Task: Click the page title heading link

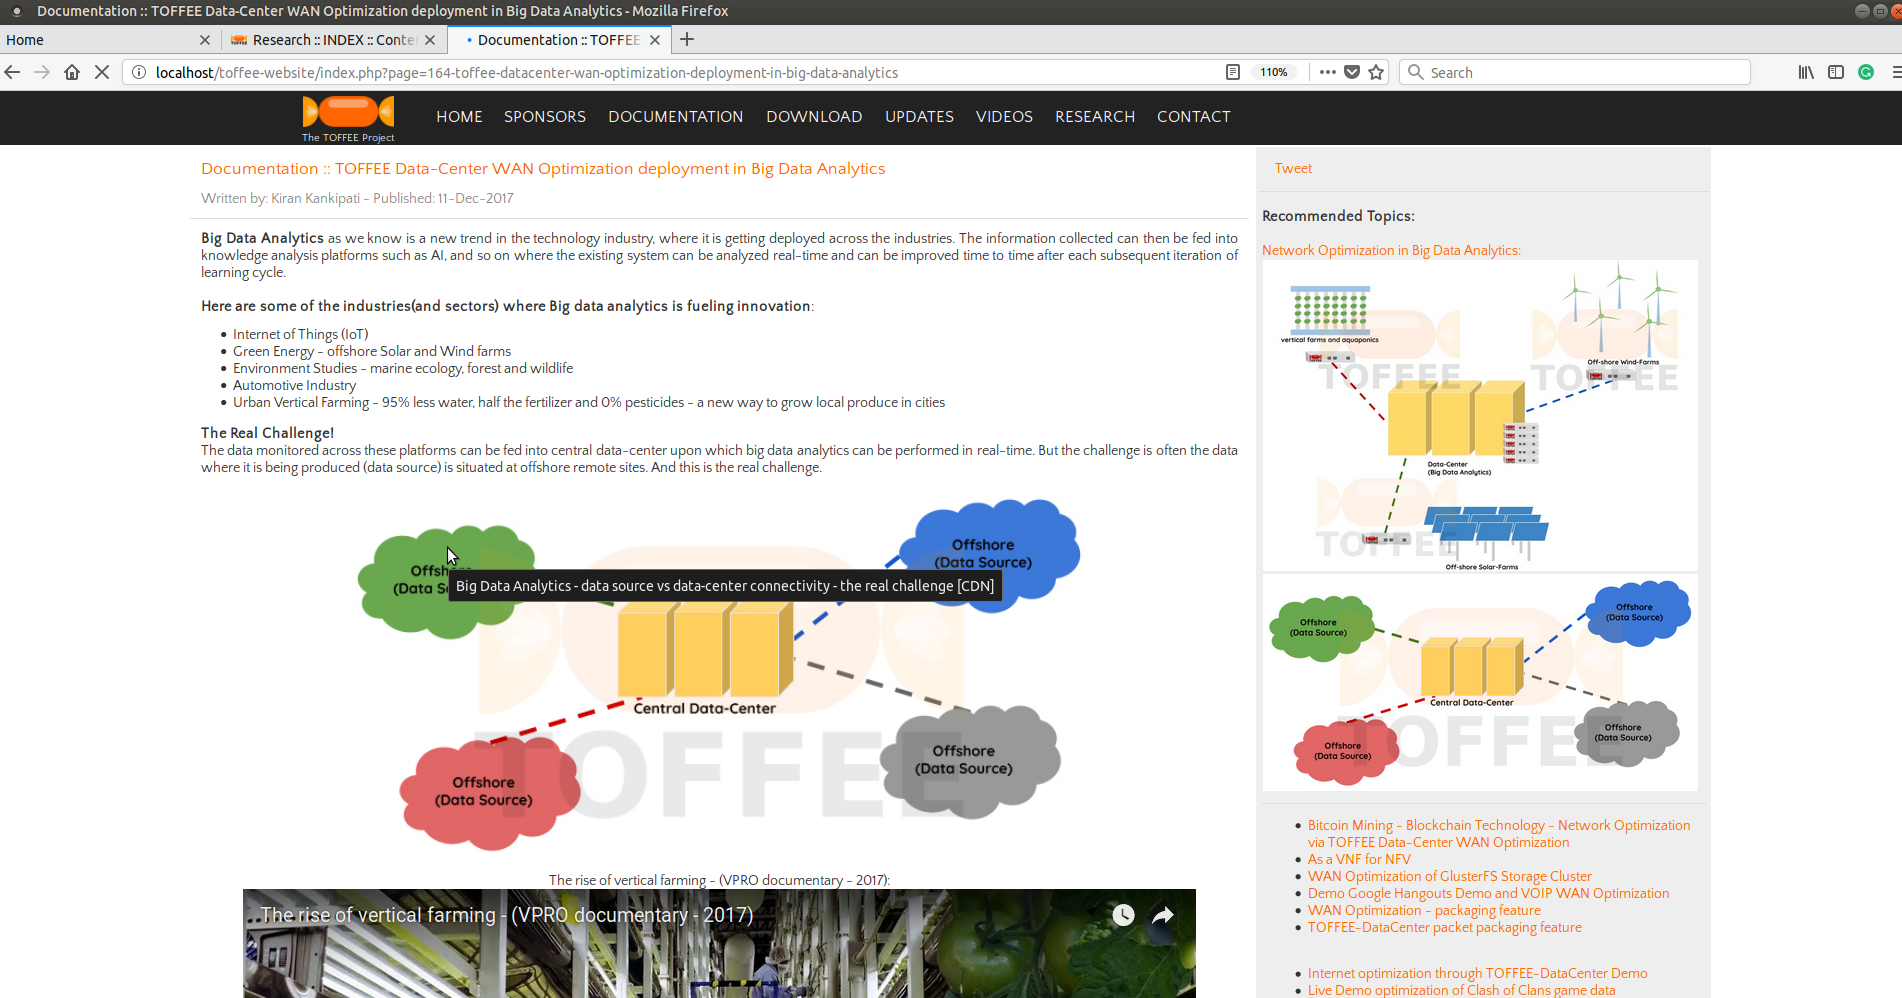Action: pos(543,168)
